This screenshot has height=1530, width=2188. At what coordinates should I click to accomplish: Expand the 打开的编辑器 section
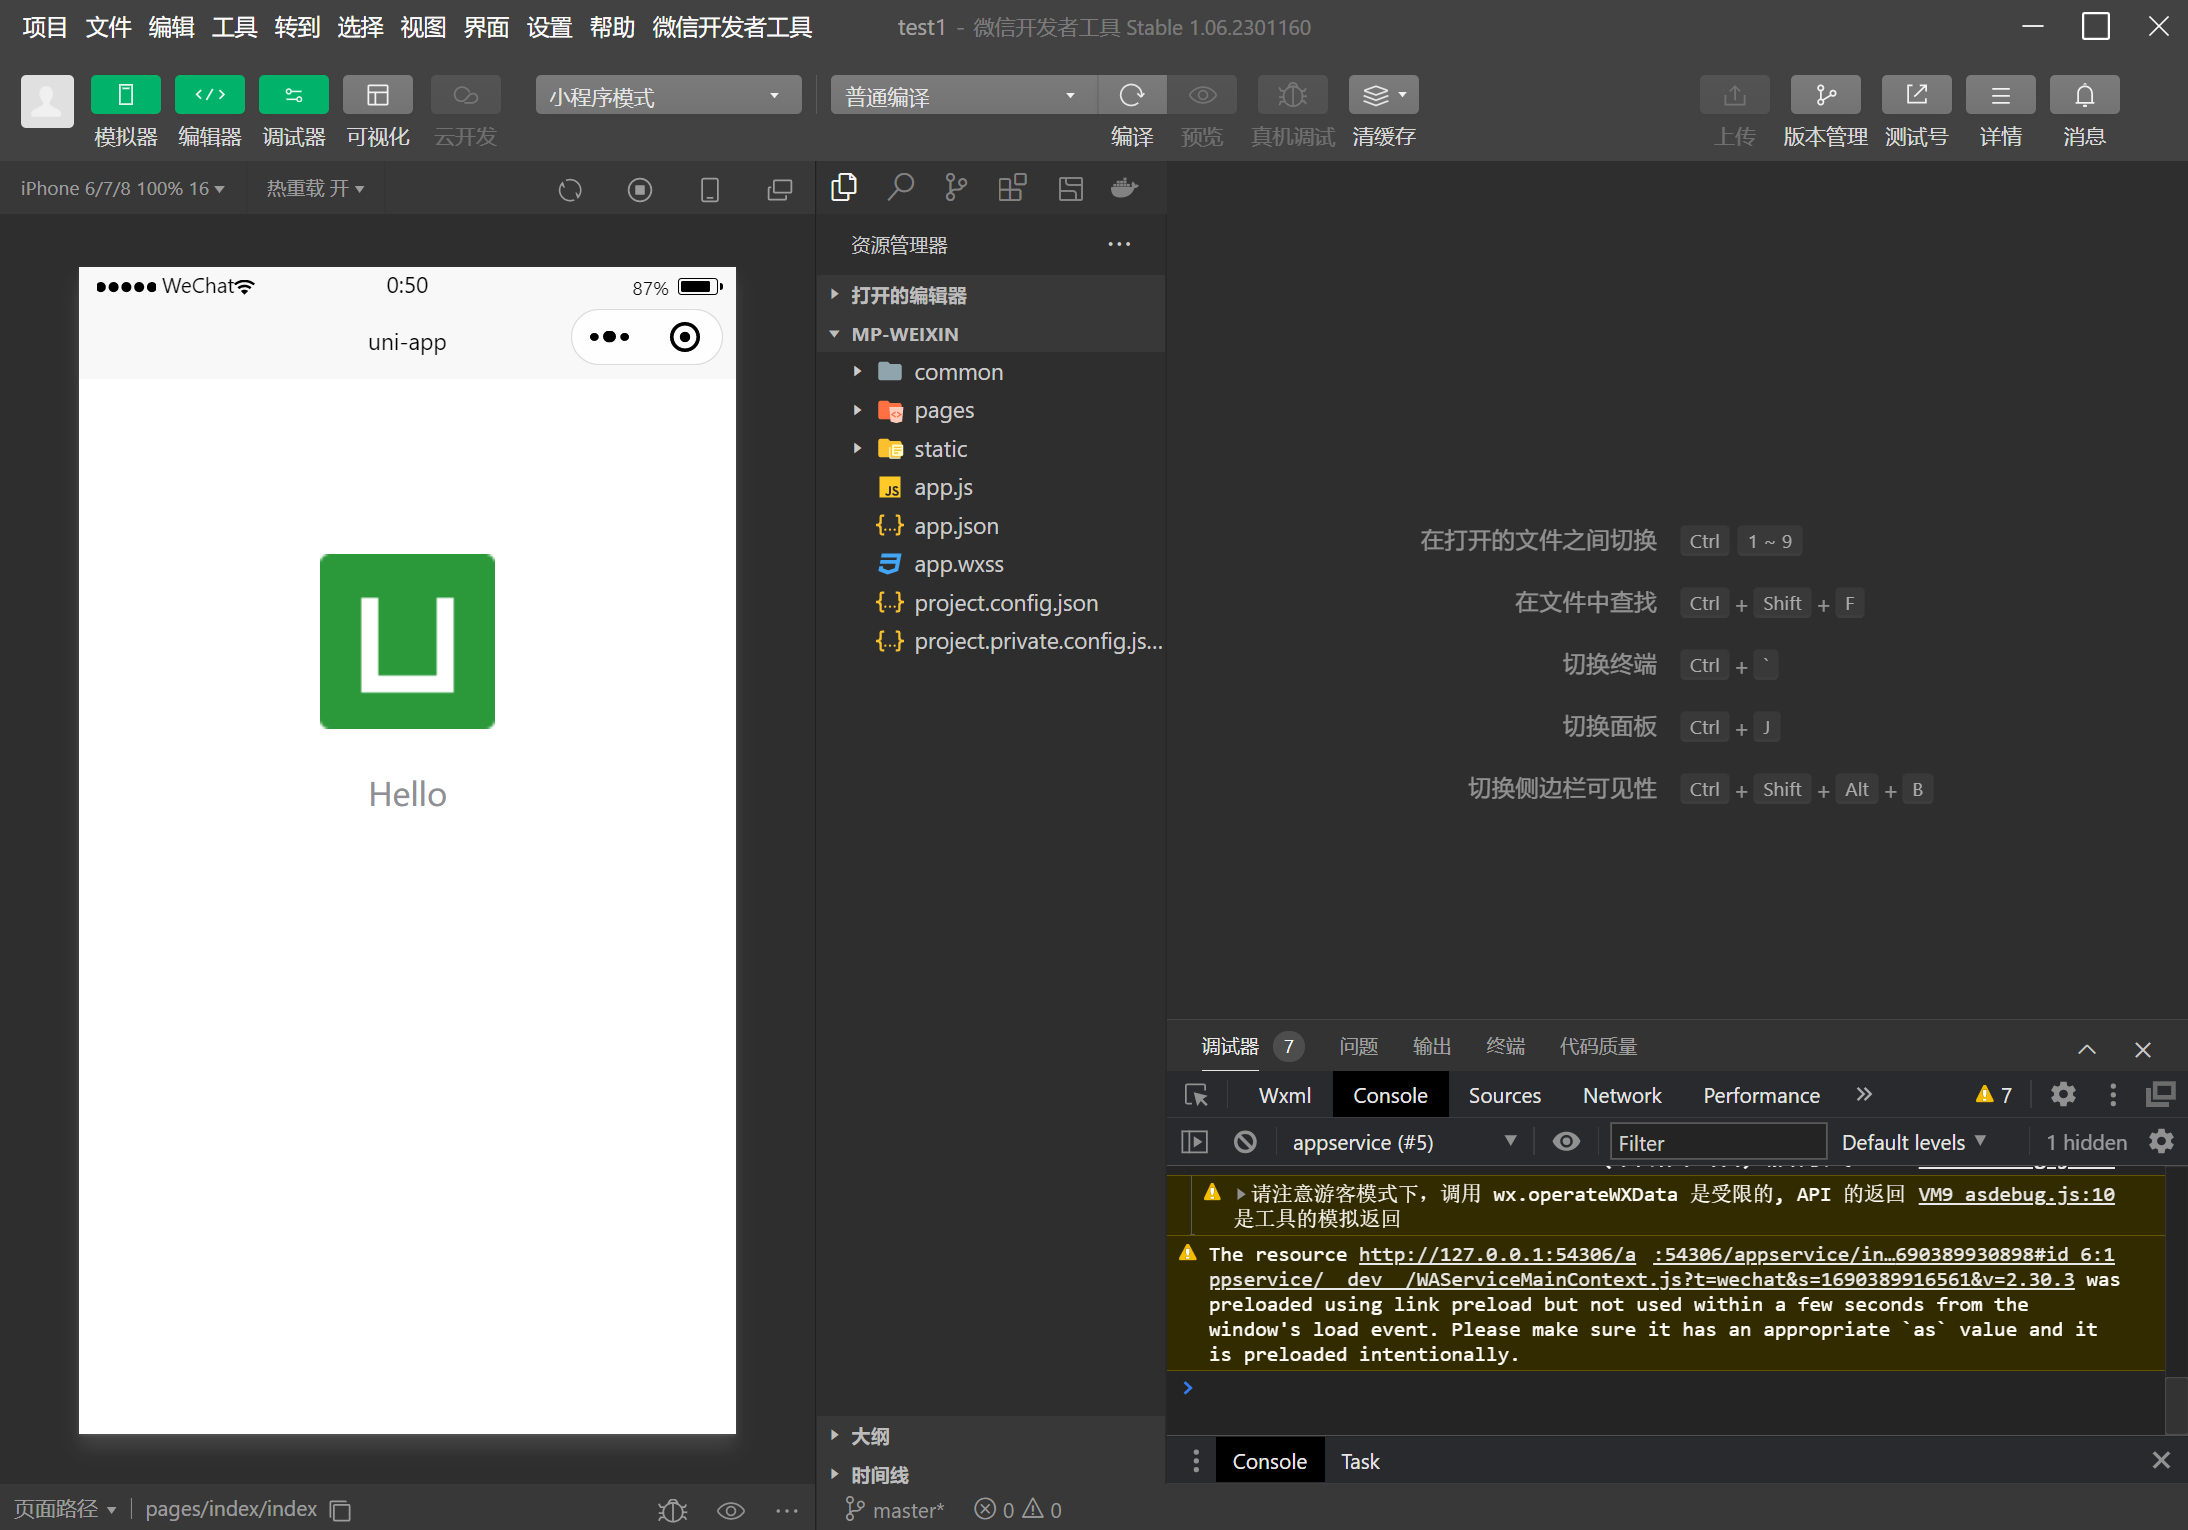pyautogui.click(x=991, y=295)
